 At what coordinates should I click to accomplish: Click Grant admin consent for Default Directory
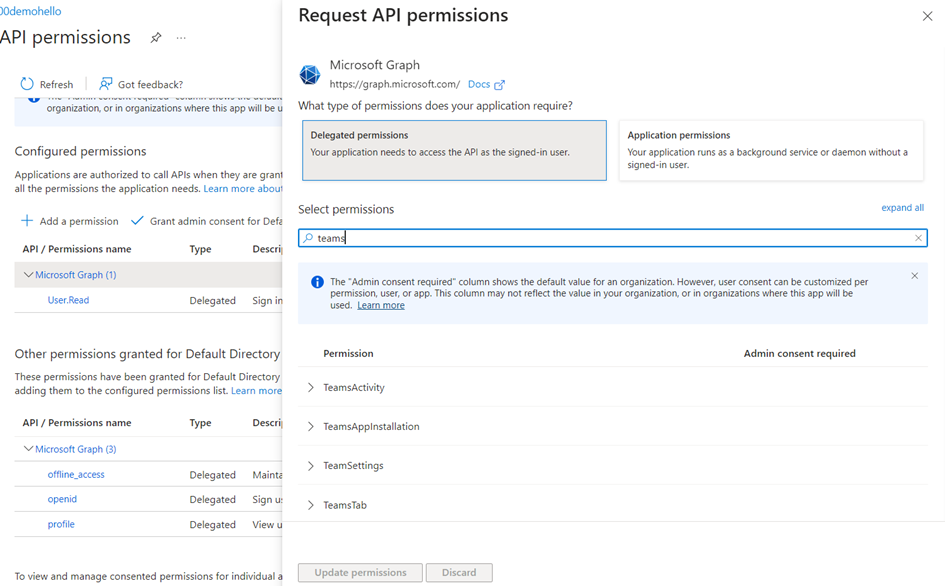(207, 221)
